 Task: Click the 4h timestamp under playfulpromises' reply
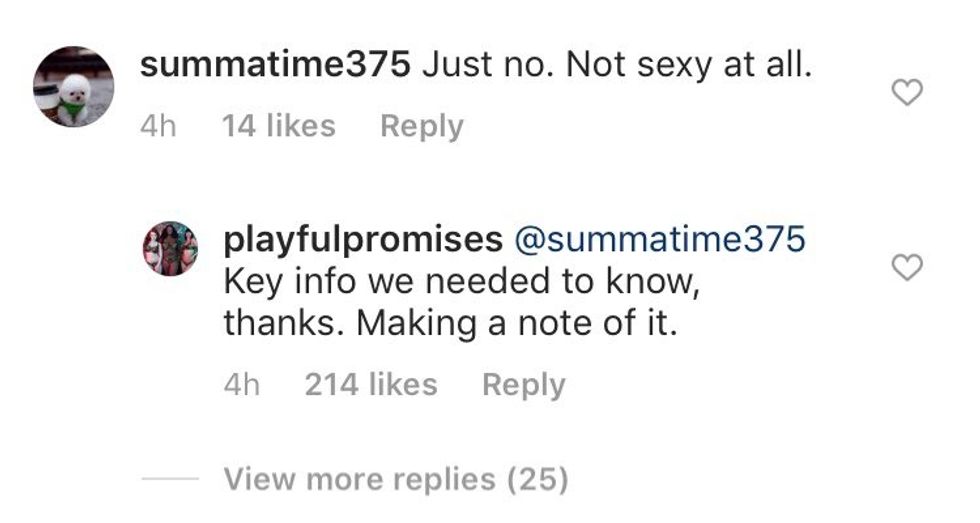(x=242, y=385)
